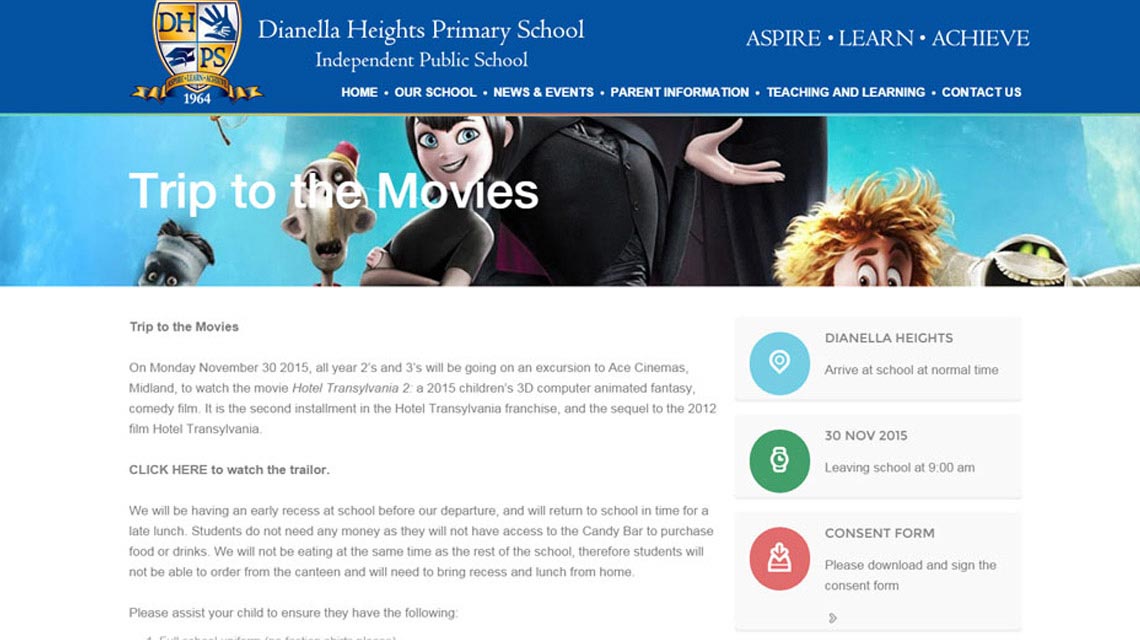Click the CONSENT FORM heading
Viewport: 1140px width, 640px height.
(879, 533)
